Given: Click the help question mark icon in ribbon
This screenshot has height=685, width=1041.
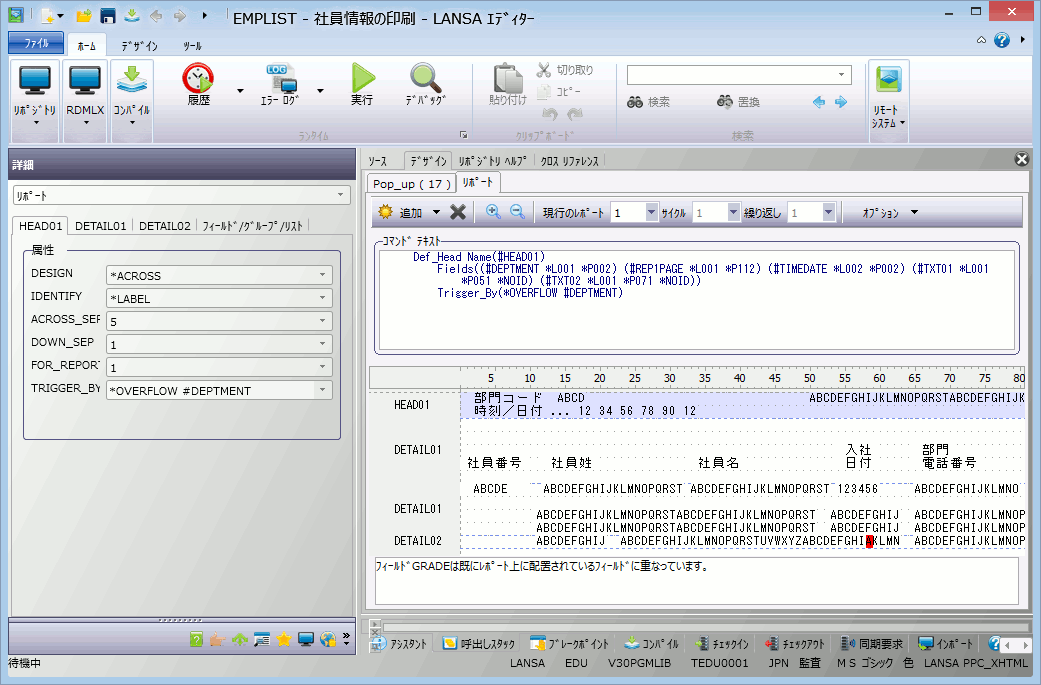Looking at the screenshot, I should click(x=1002, y=40).
